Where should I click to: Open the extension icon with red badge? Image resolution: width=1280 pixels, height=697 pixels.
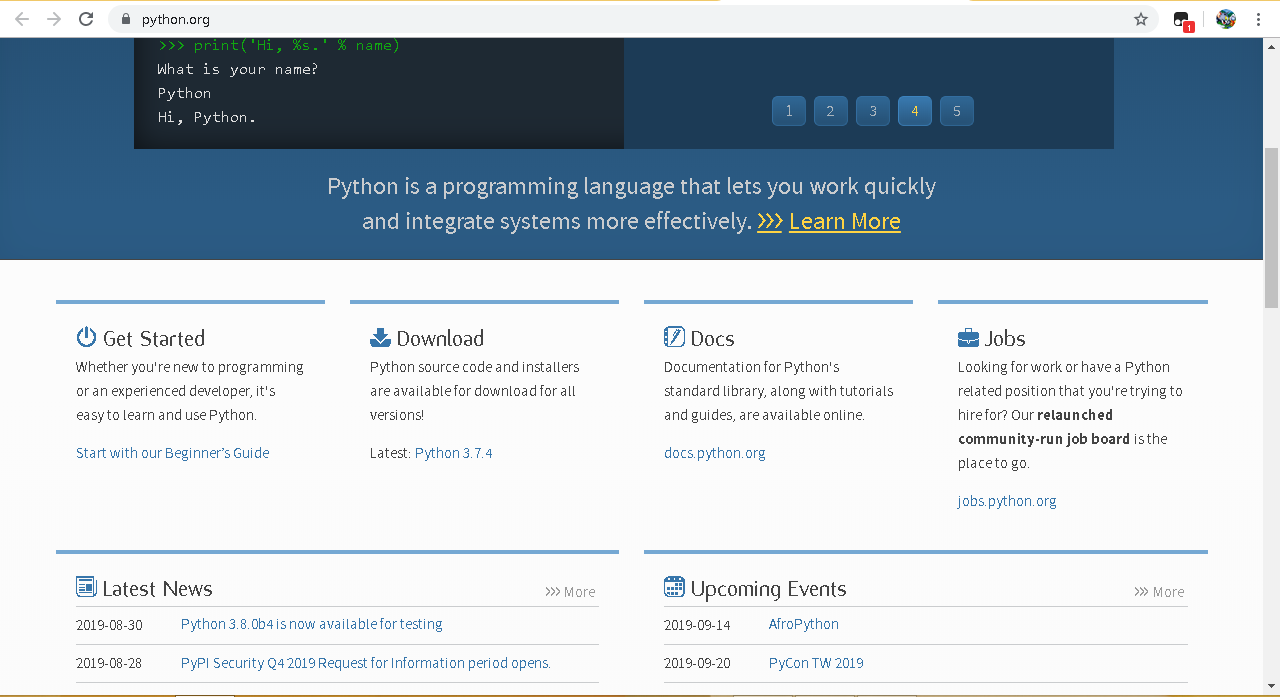(x=1182, y=20)
